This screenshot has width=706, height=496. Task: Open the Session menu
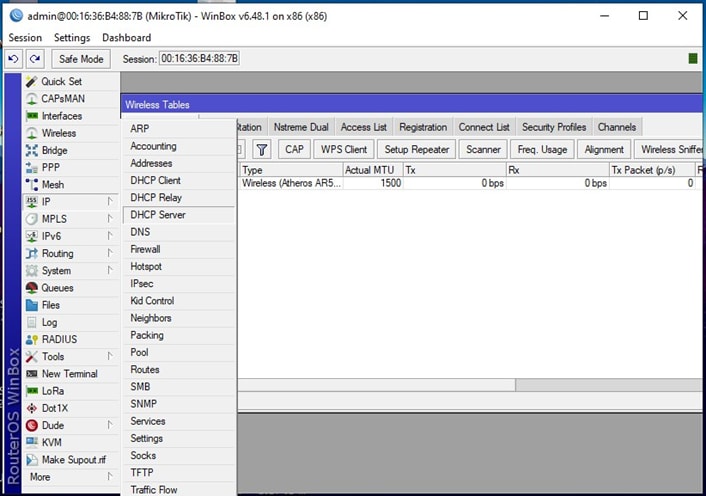click(x=25, y=38)
